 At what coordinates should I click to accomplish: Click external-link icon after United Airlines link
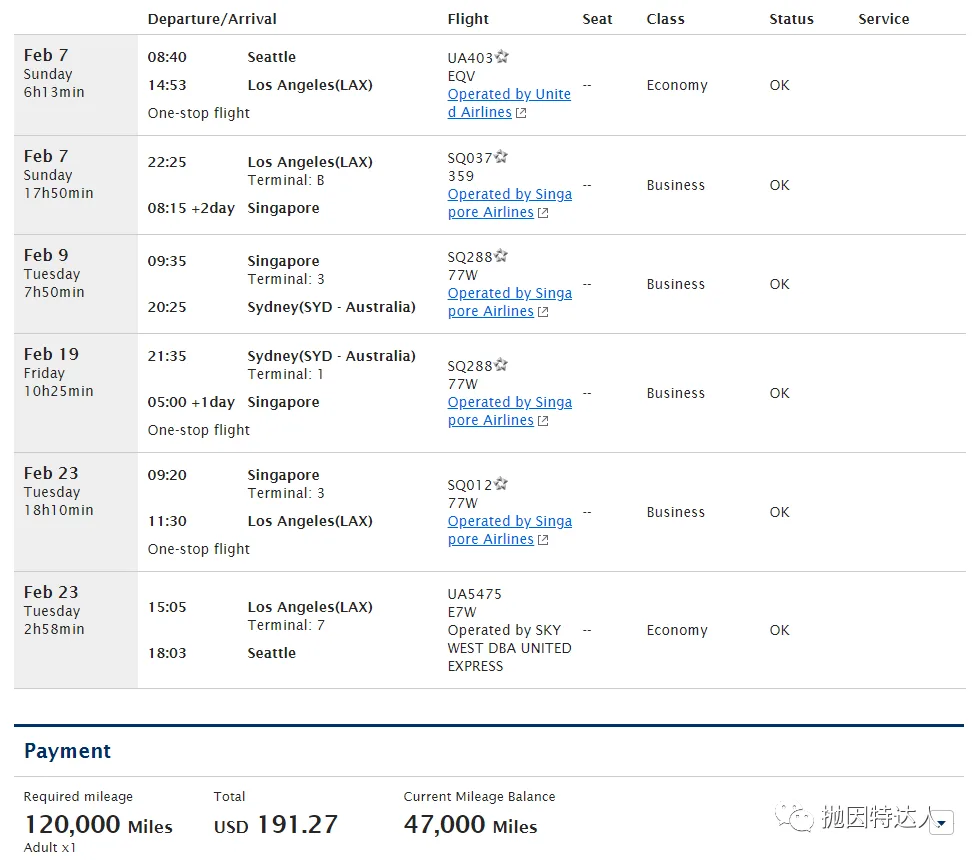521,113
